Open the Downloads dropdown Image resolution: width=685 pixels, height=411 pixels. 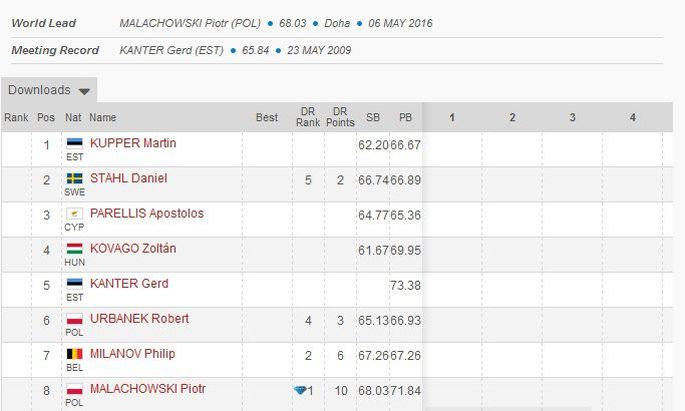pos(49,90)
